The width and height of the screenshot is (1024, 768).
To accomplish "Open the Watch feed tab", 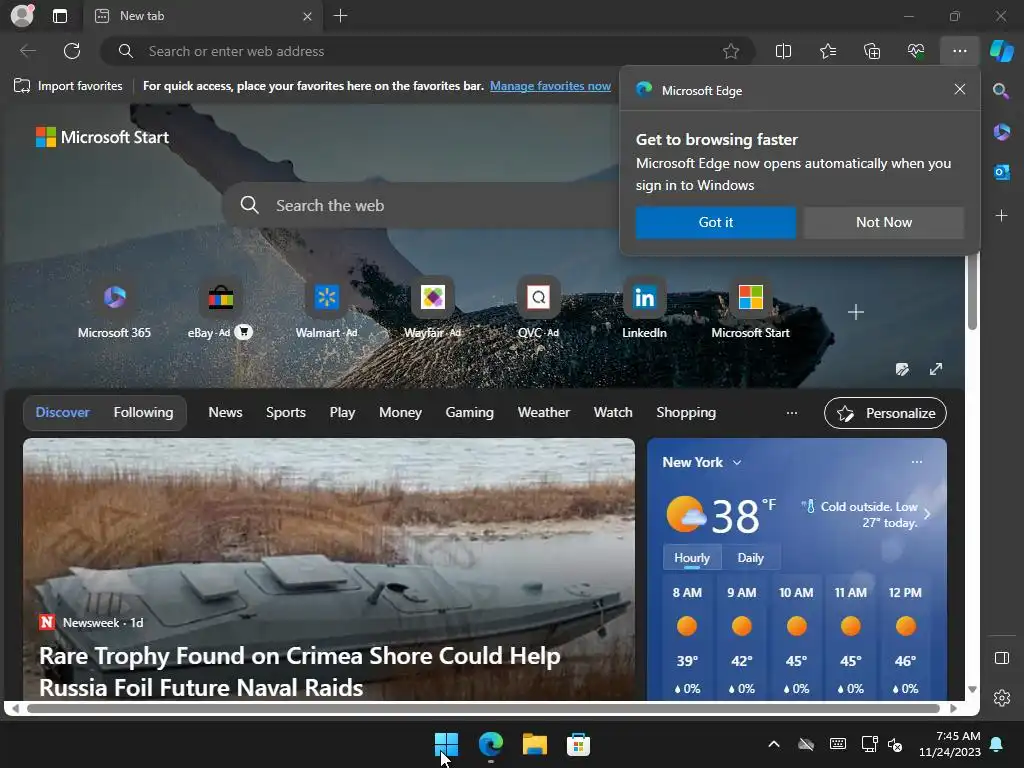I will click(613, 413).
